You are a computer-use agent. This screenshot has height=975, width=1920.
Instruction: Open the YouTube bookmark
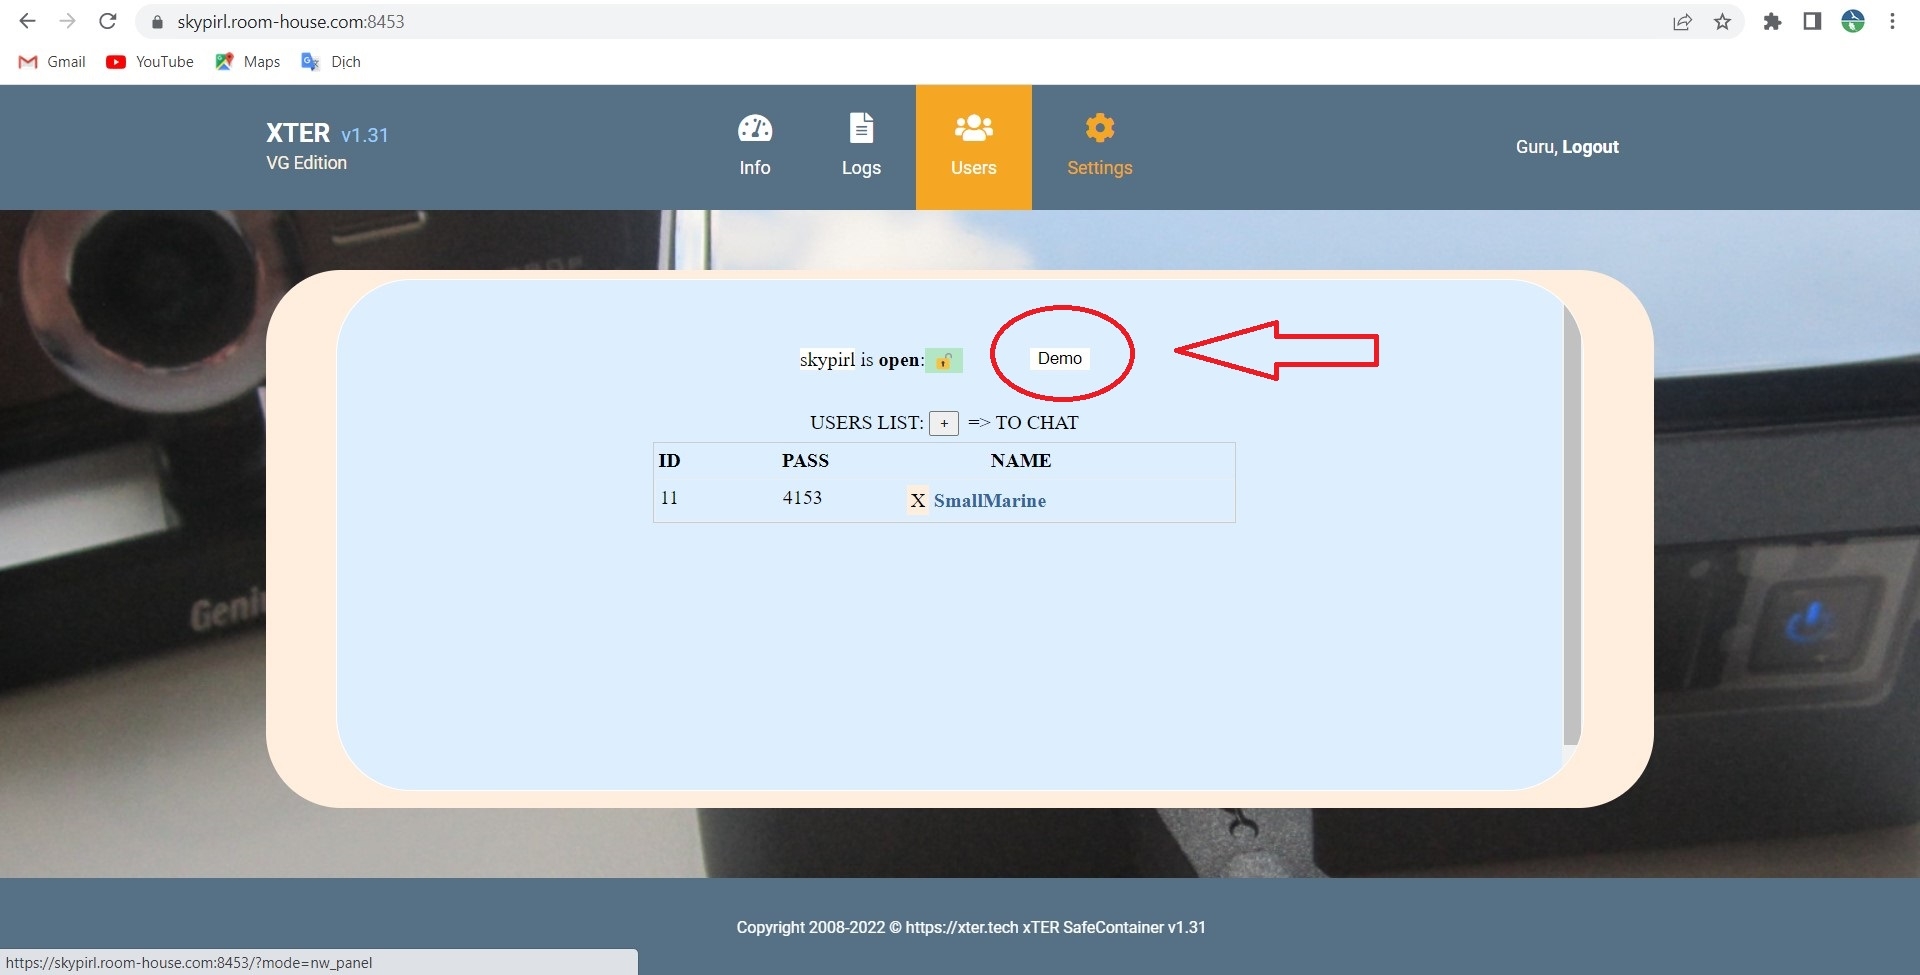pyautogui.click(x=150, y=62)
